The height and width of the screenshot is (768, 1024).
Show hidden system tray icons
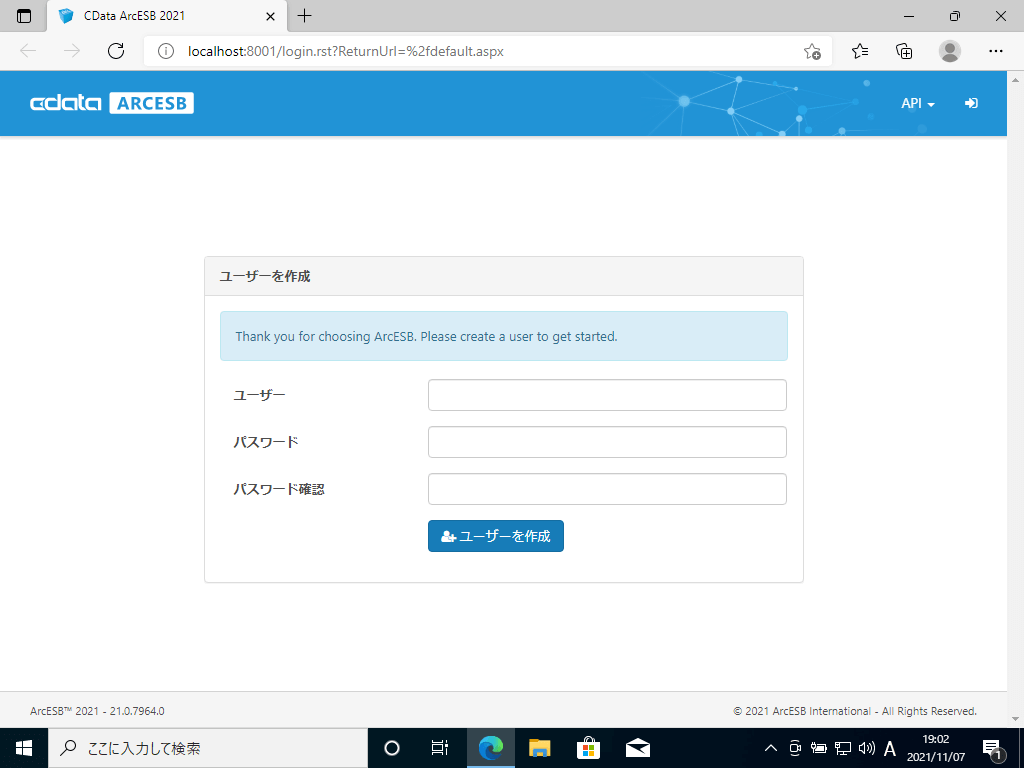[x=771, y=748]
